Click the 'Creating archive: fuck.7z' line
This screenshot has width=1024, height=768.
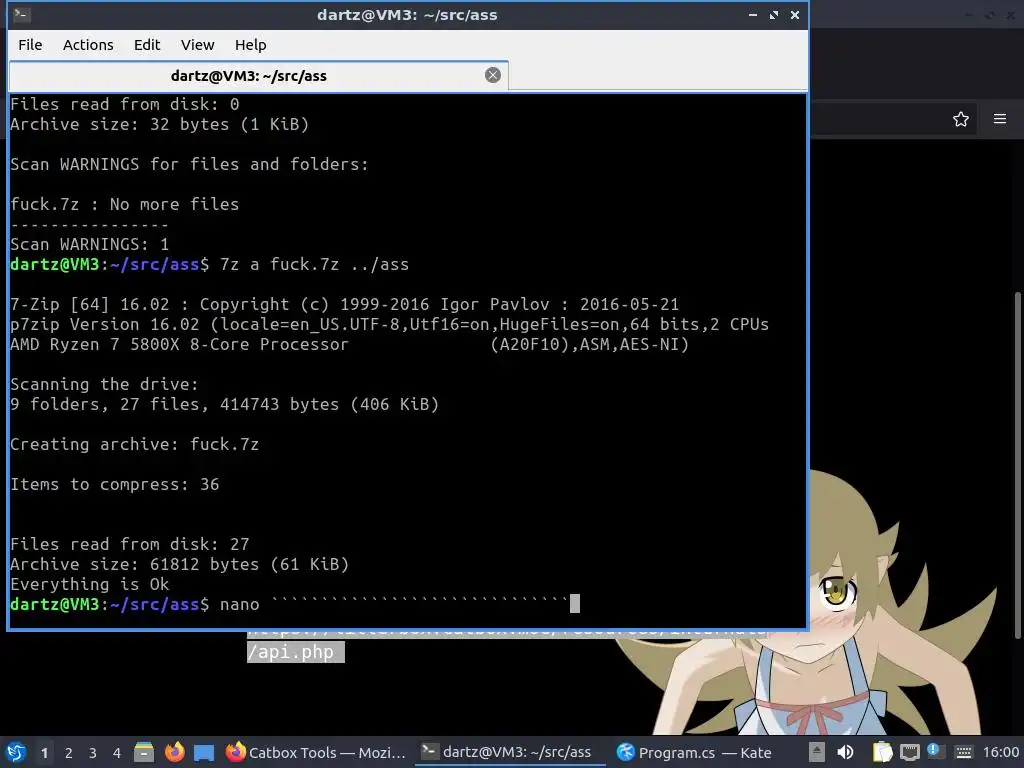point(135,445)
